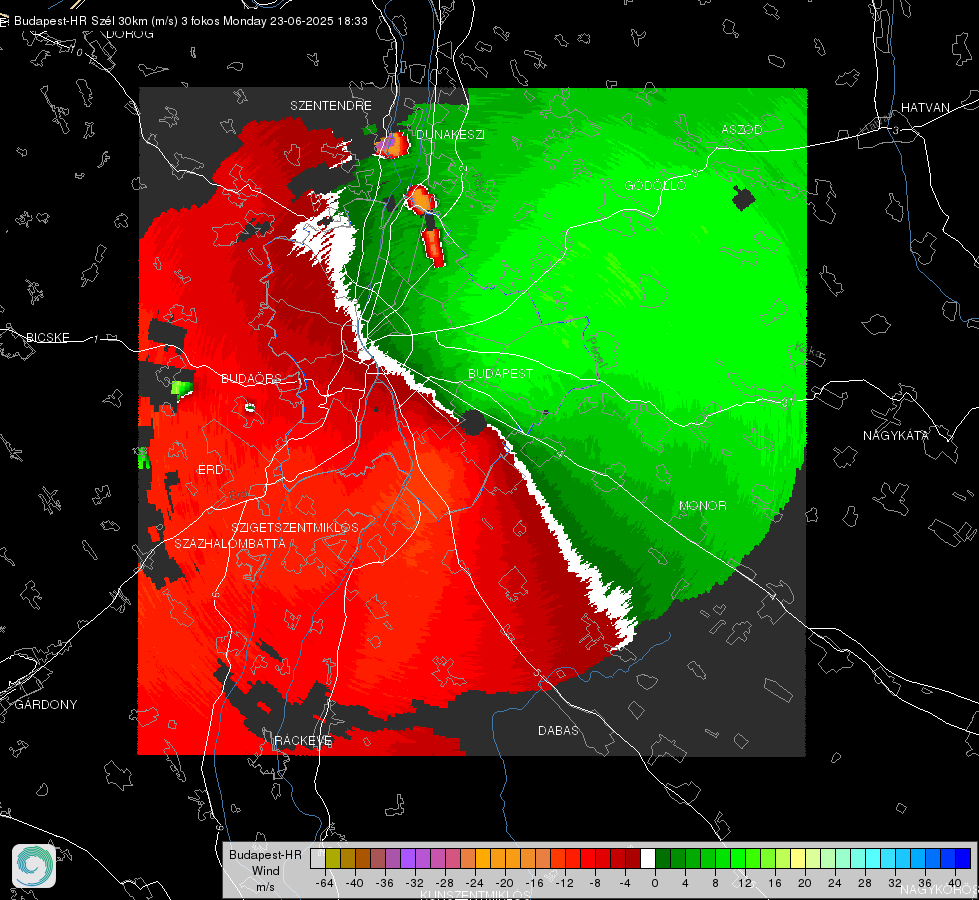
Task: Click the GÖDÖLLŐ map label
Action: [x=656, y=185]
